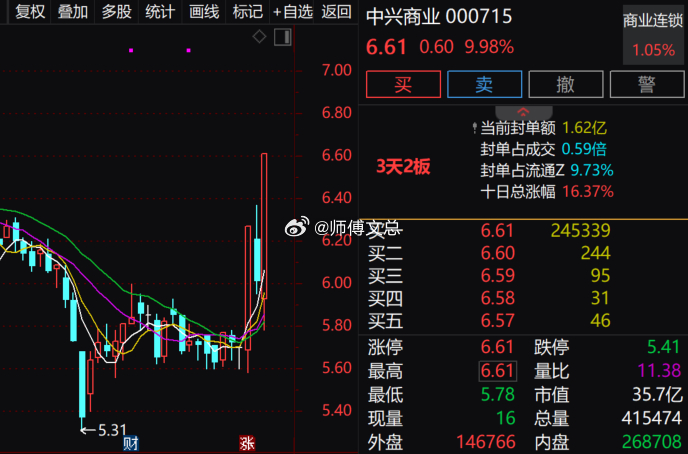This screenshot has height=454, width=688.
Task: Open the 统计 statistics tool
Action: [160, 12]
